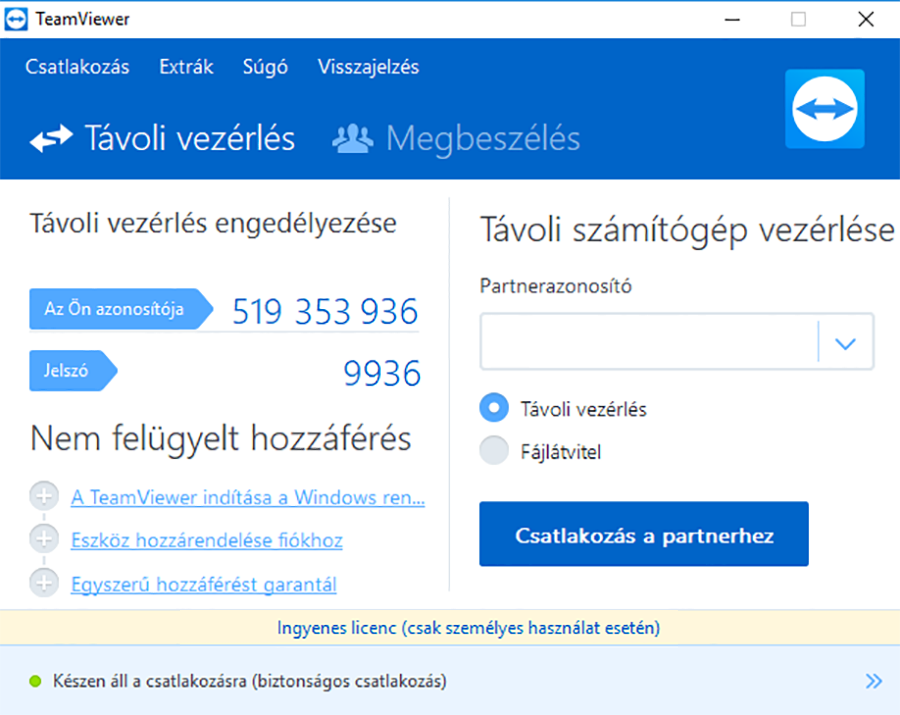Click the 'Ingyenes licenc' notice link
Viewport: 900px width, 715px height.
pos(468,628)
